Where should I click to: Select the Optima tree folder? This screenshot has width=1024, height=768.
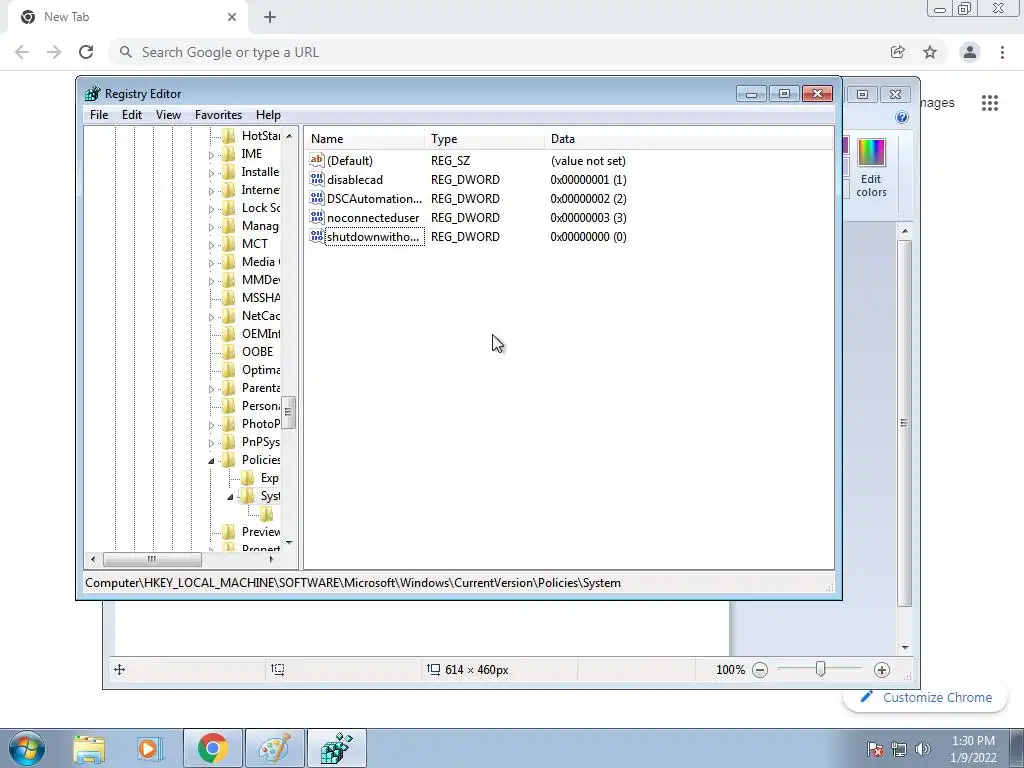(260, 370)
